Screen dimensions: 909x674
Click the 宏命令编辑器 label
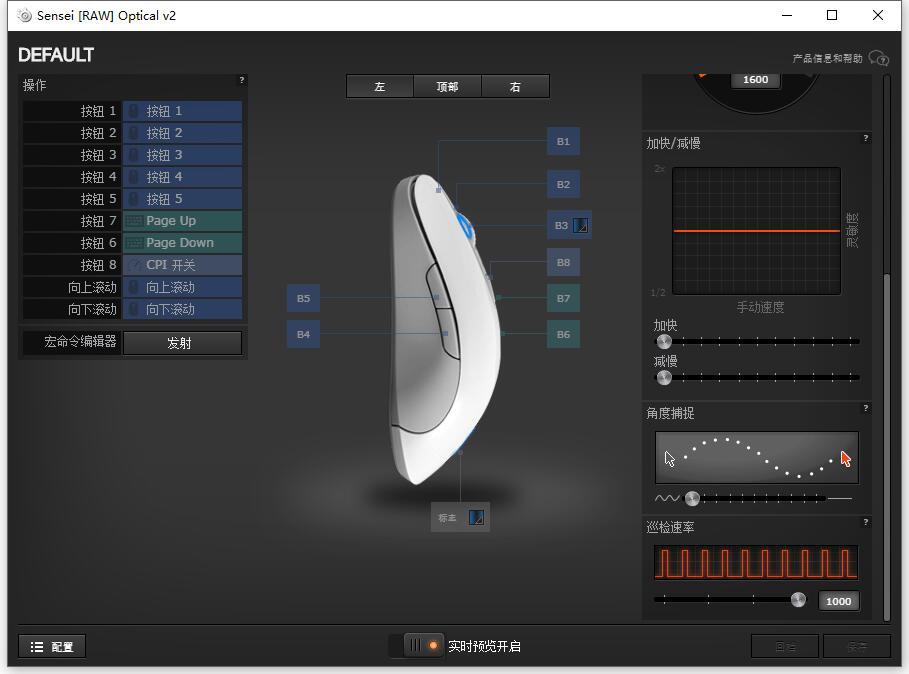point(80,342)
